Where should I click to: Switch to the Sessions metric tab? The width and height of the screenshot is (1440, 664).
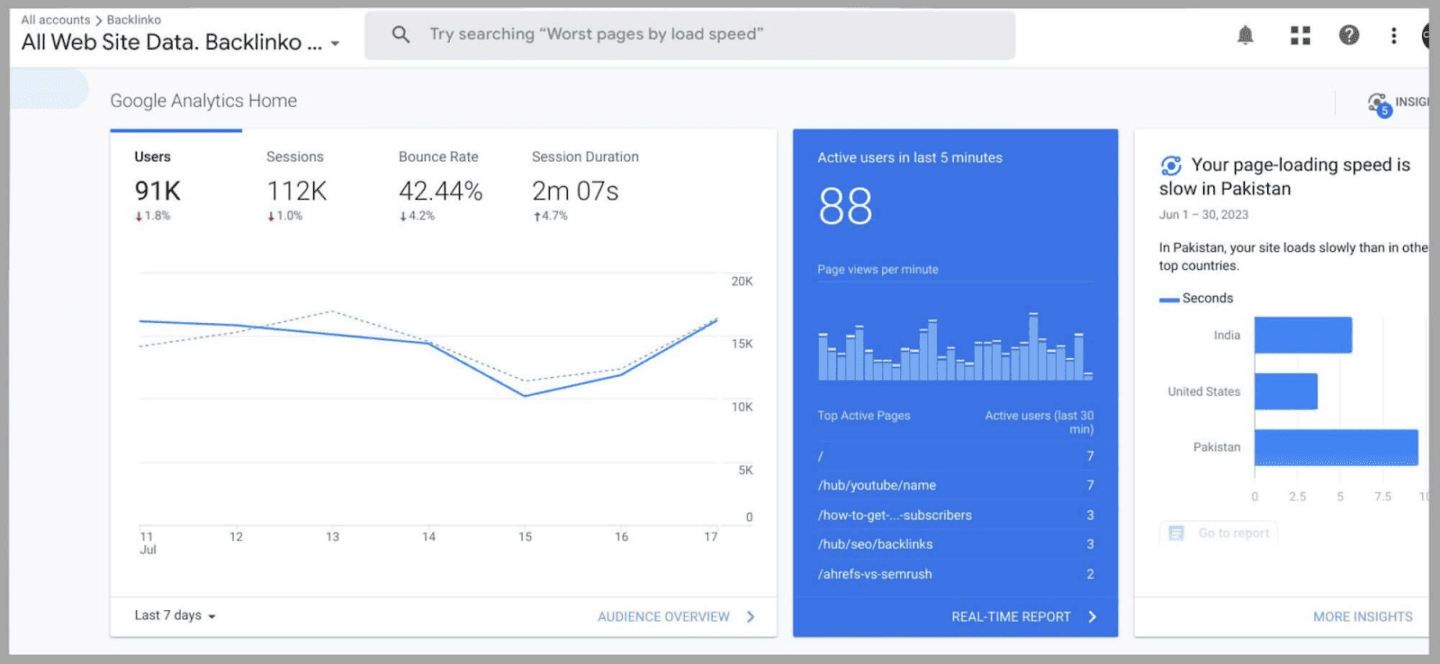297,156
